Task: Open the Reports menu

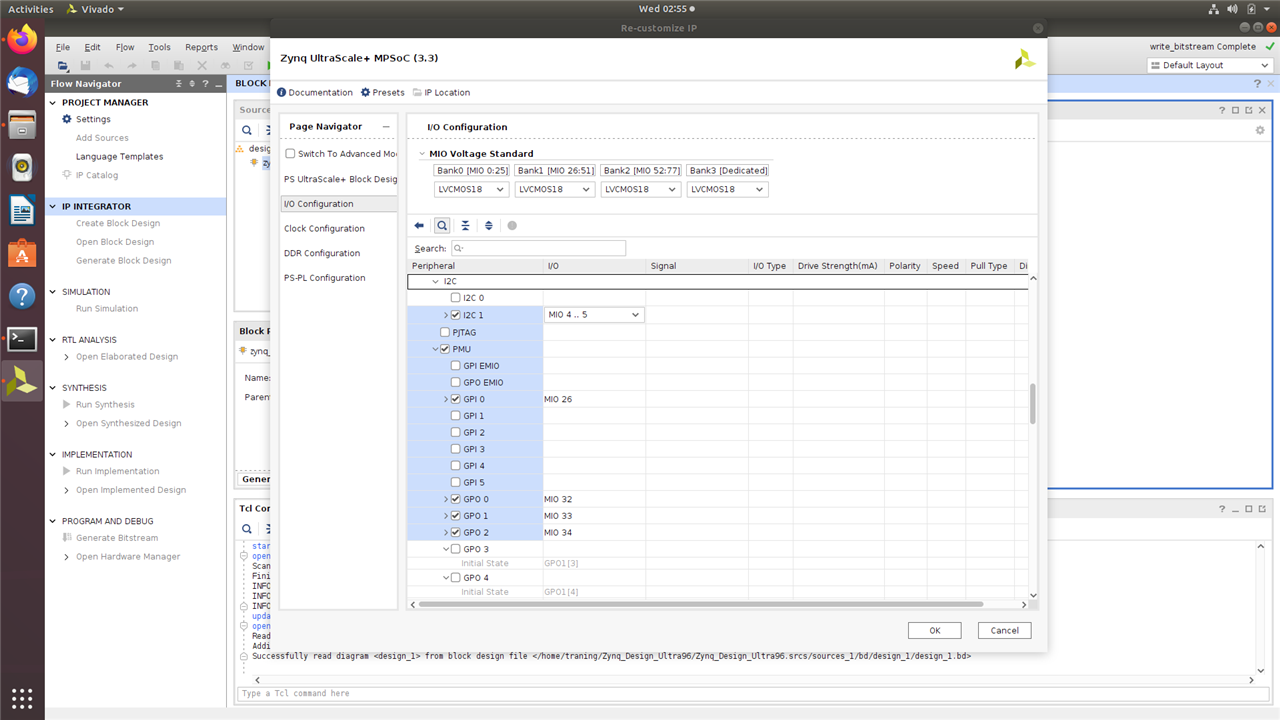Action: click(x=201, y=47)
